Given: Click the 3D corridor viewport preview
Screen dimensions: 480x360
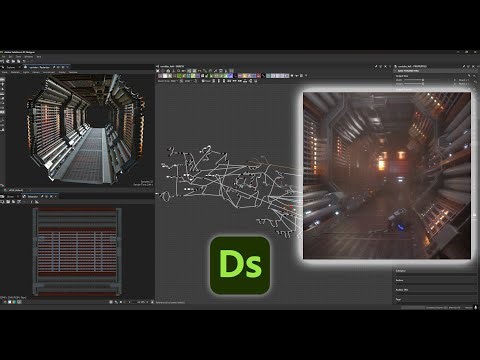Looking at the screenshot, I should point(87,129).
